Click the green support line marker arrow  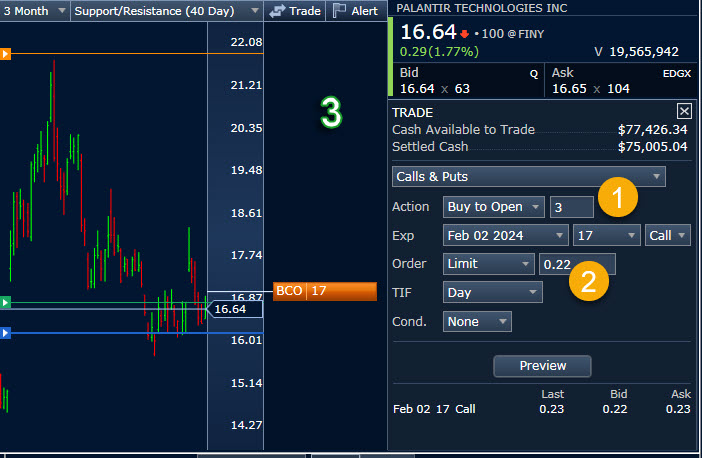point(5,302)
